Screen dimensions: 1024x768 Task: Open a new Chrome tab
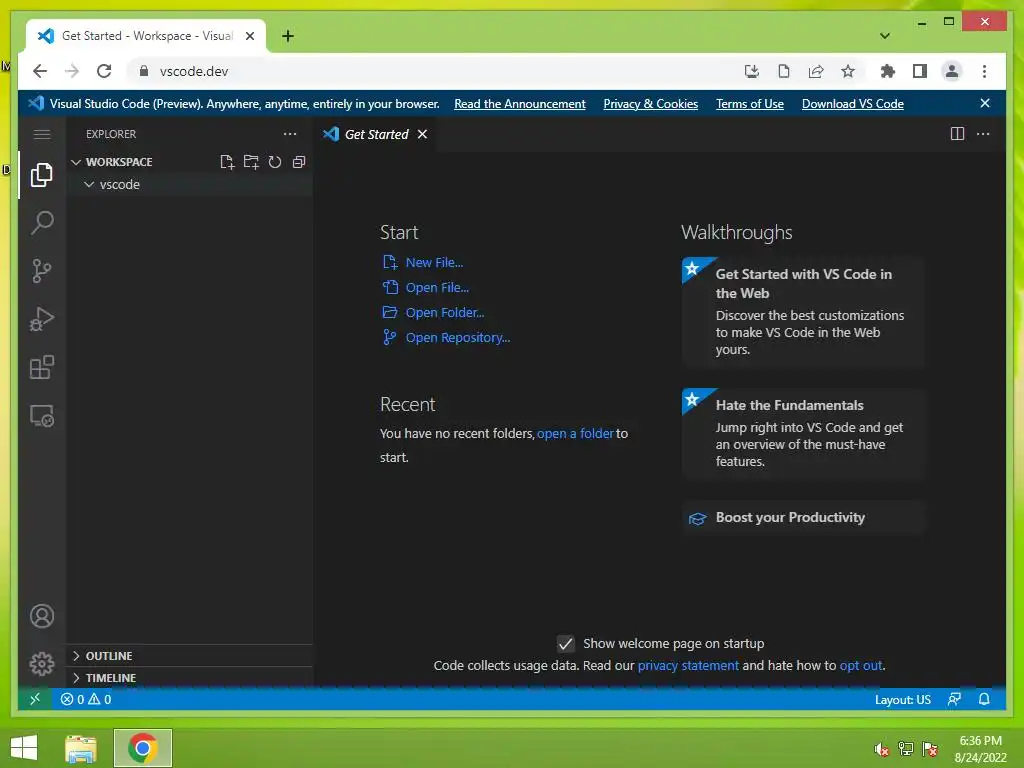pyautogui.click(x=288, y=36)
